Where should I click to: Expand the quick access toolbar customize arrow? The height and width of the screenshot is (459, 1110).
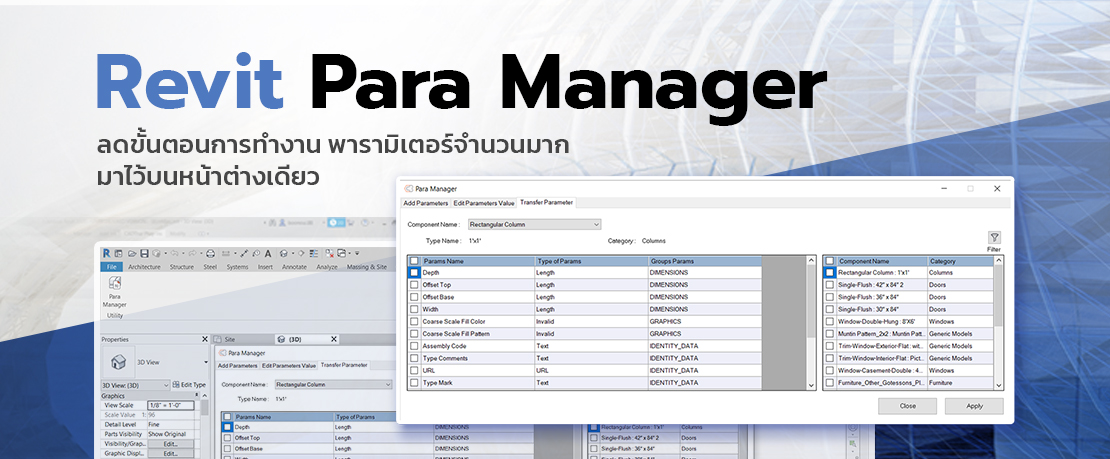tap(357, 254)
